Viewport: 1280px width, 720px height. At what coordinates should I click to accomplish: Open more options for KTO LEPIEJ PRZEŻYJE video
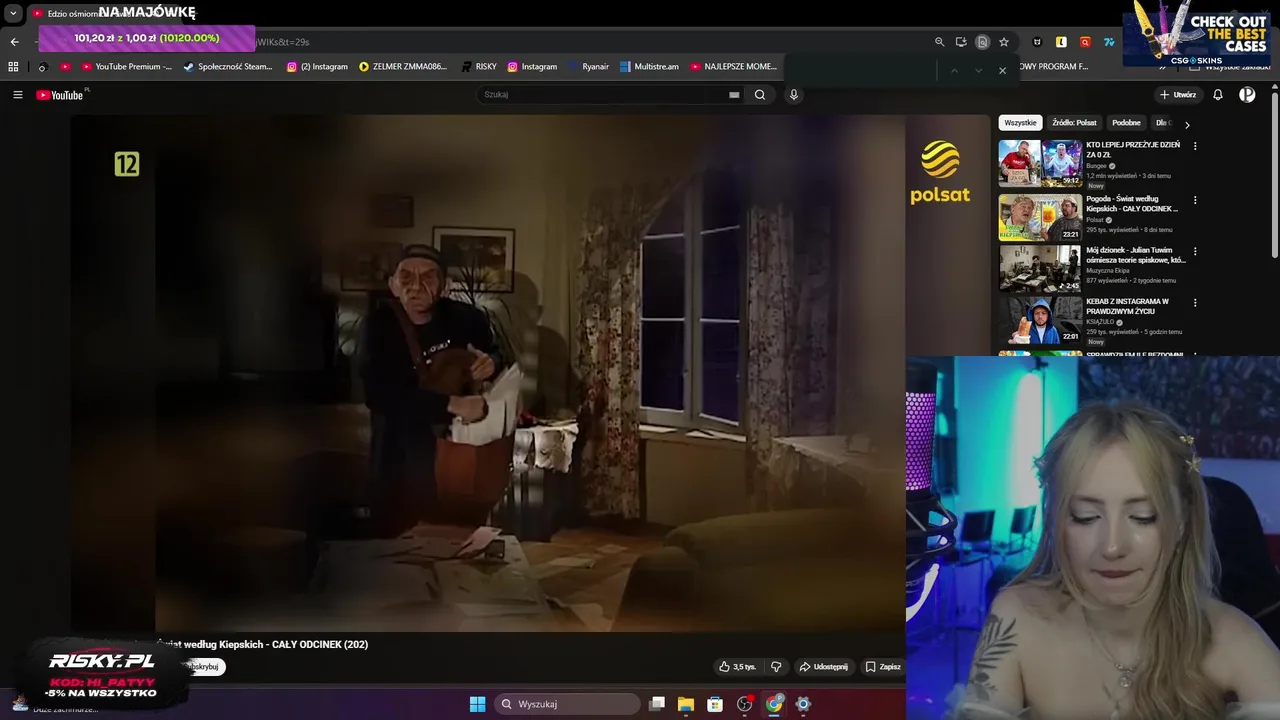pyautogui.click(x=1195, y=146)
